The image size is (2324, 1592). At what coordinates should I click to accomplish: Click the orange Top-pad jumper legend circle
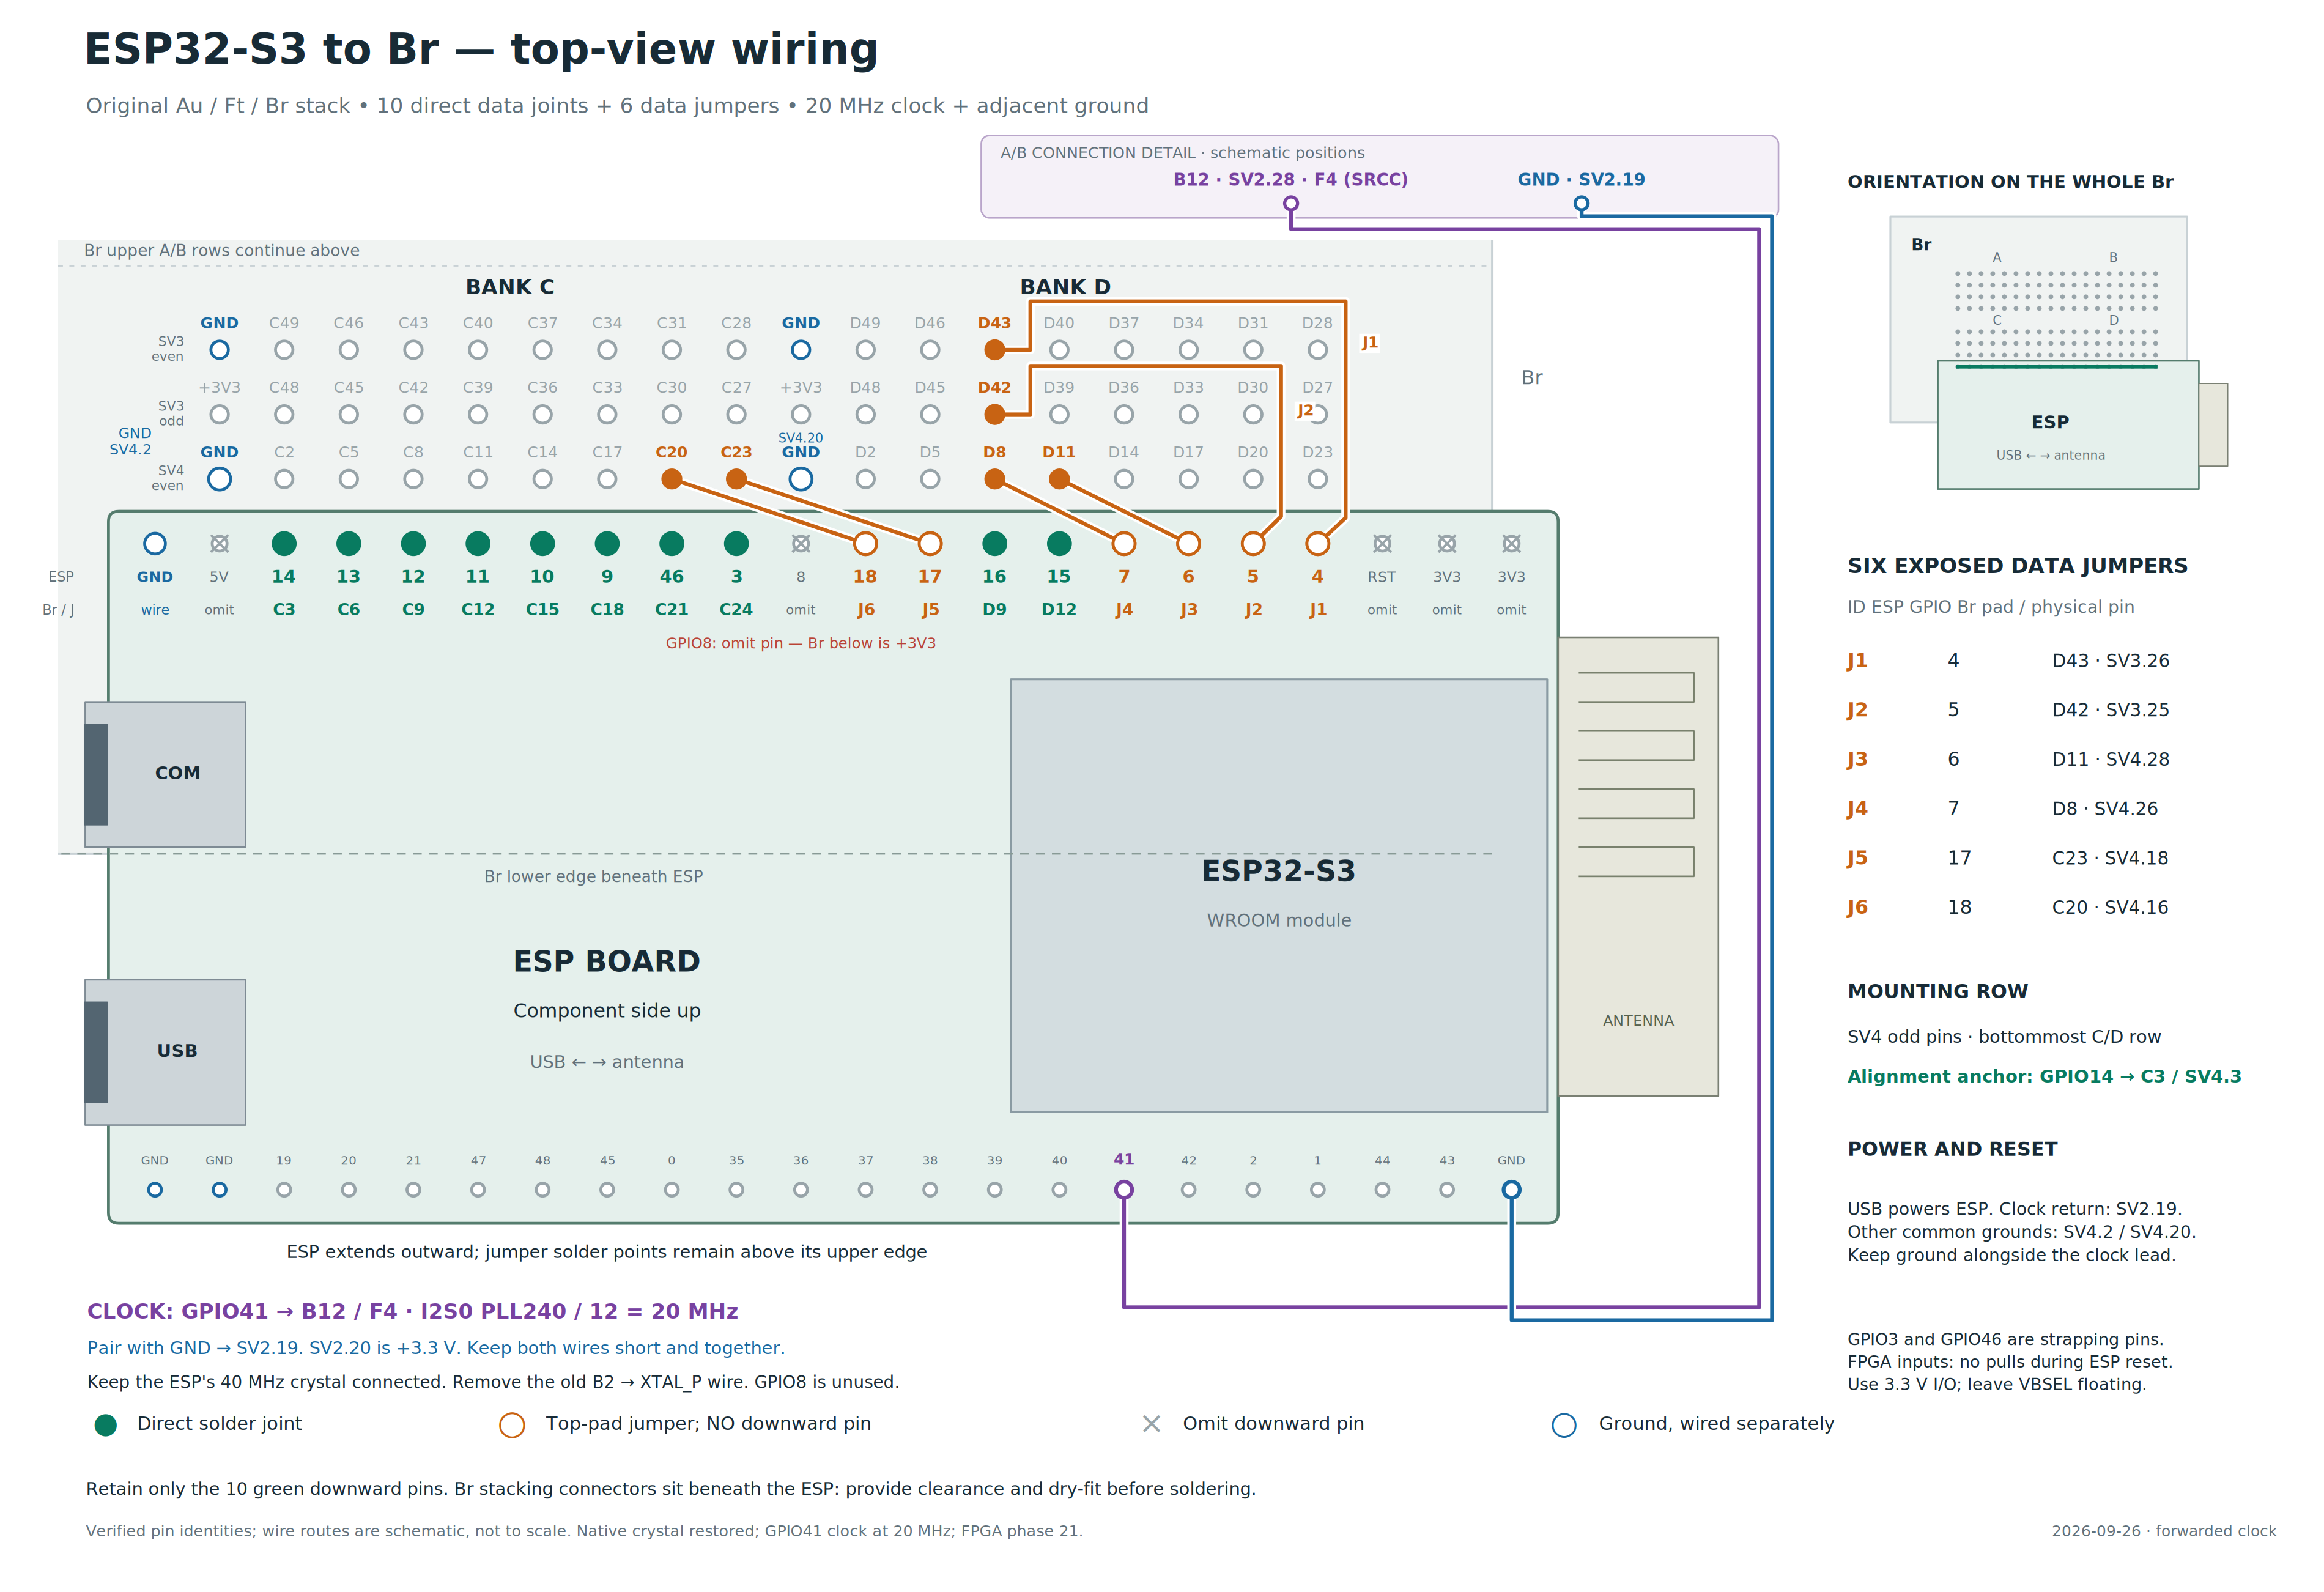512,1425
